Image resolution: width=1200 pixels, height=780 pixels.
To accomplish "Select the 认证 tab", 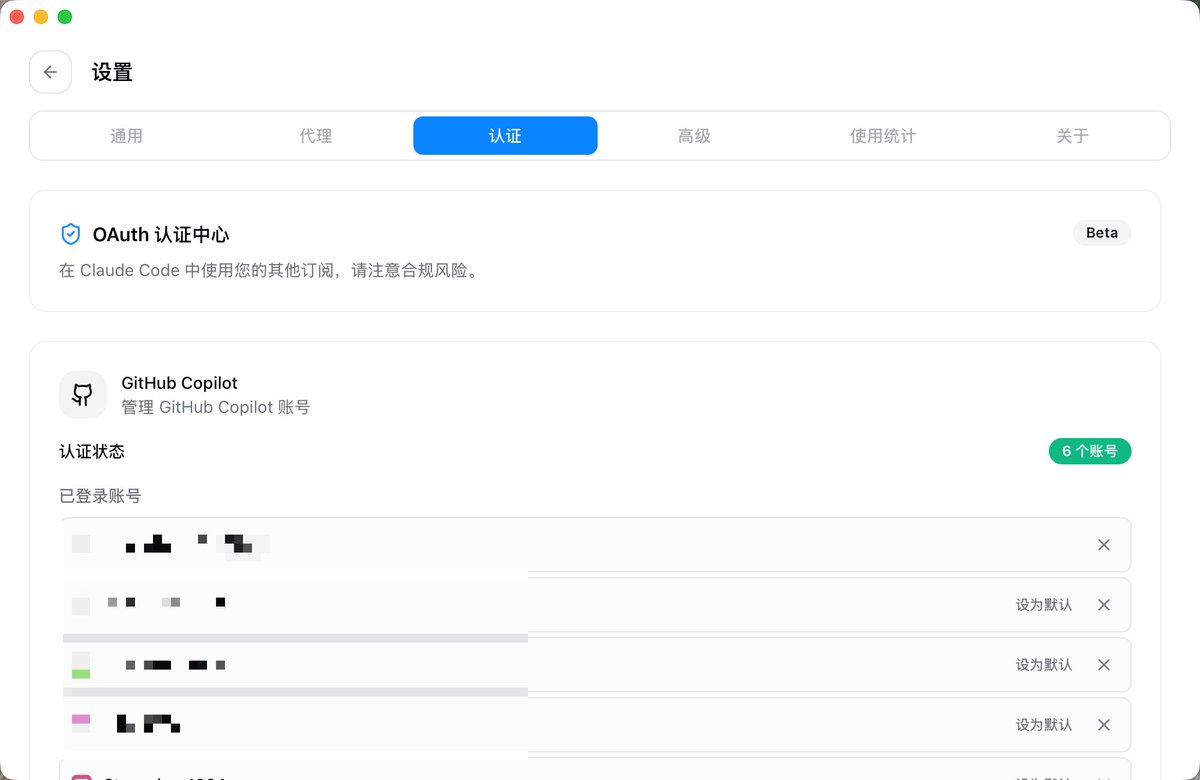I will click(x=505, y=136).
